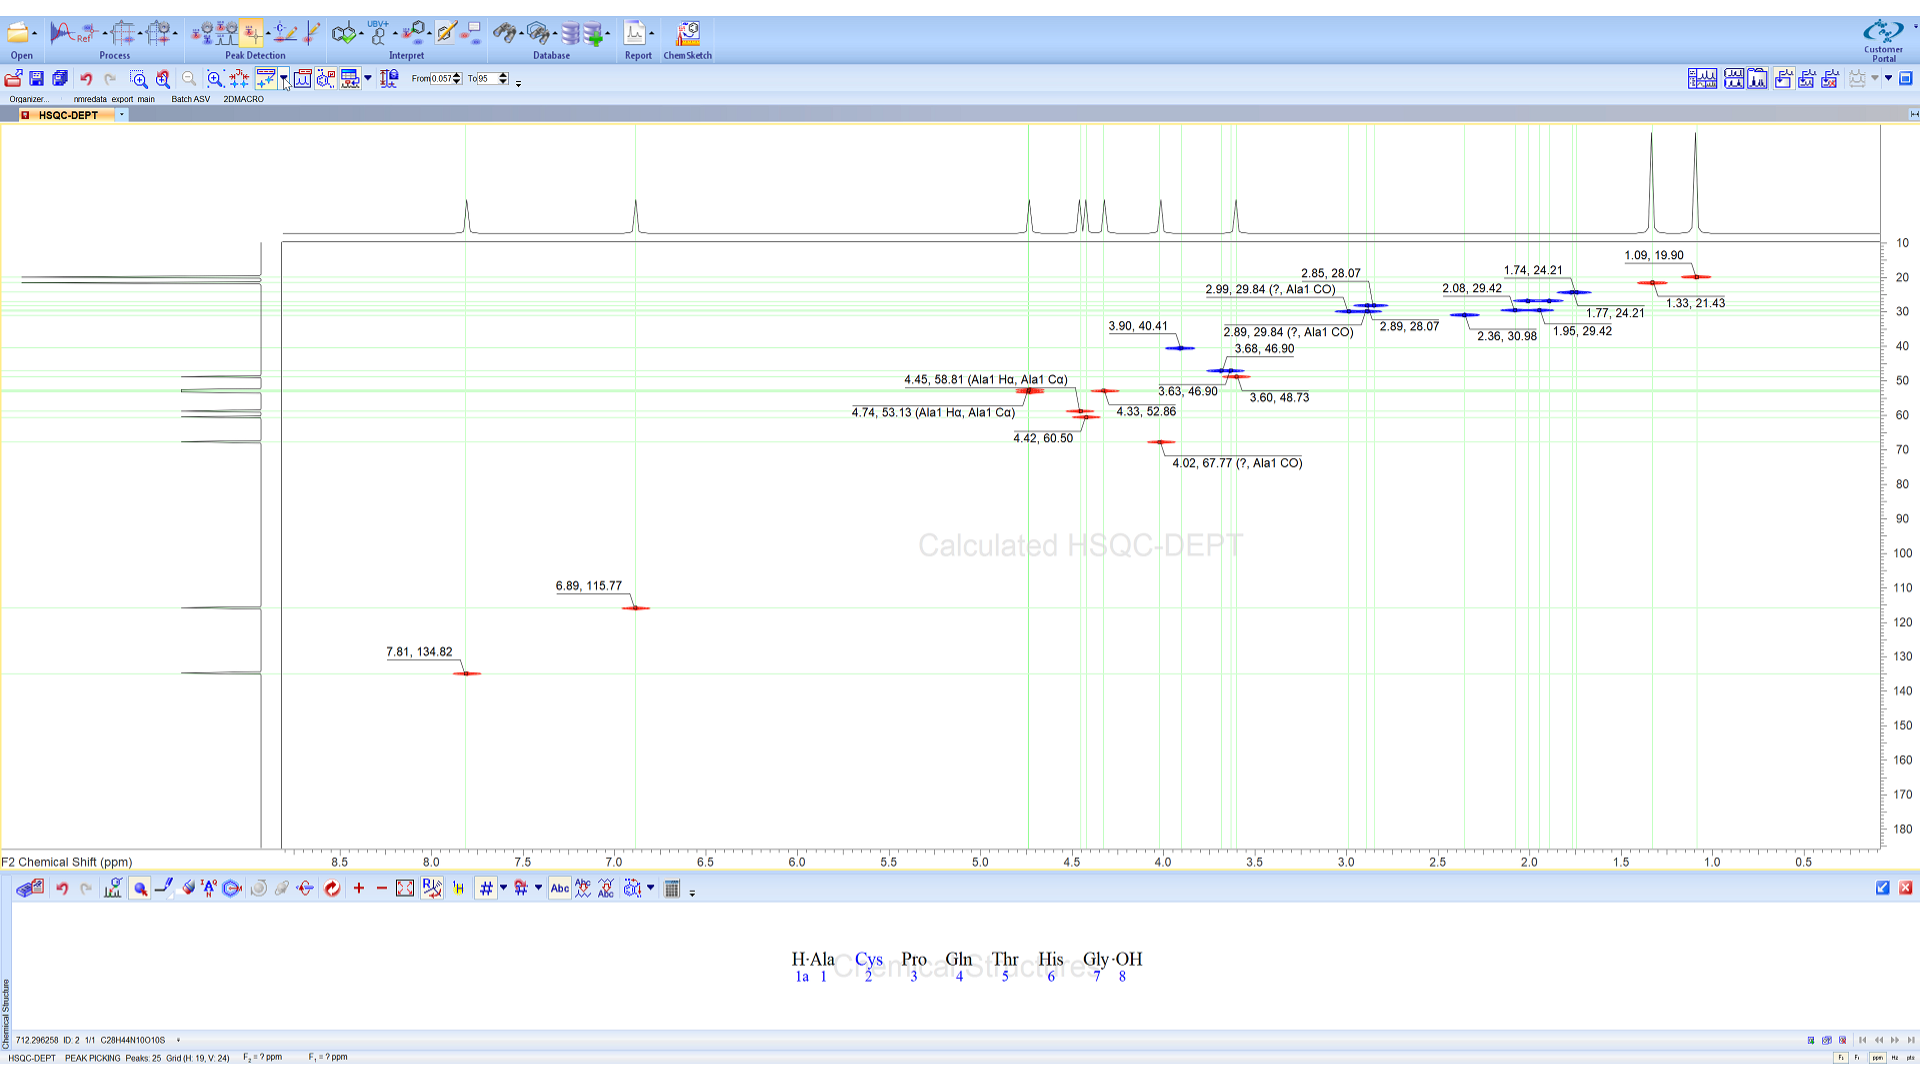The image size is (1920, 1080).
Task: Run the 2DMACRO command
Action: [x=243, y=98]
